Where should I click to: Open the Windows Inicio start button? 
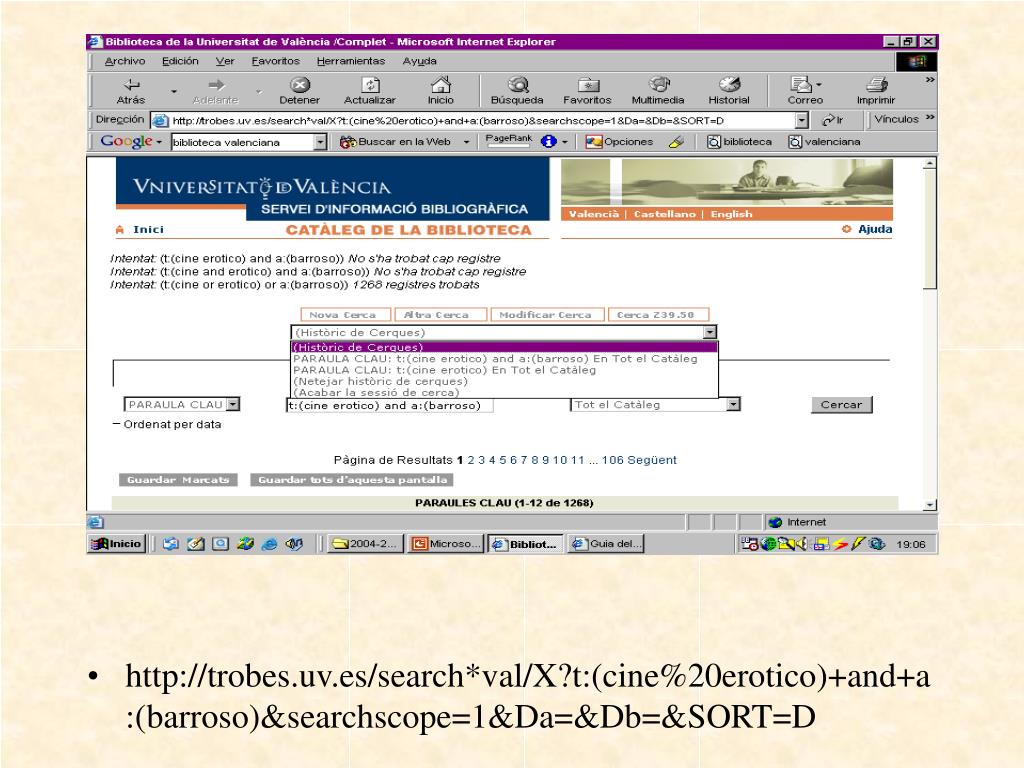point(116,544)
